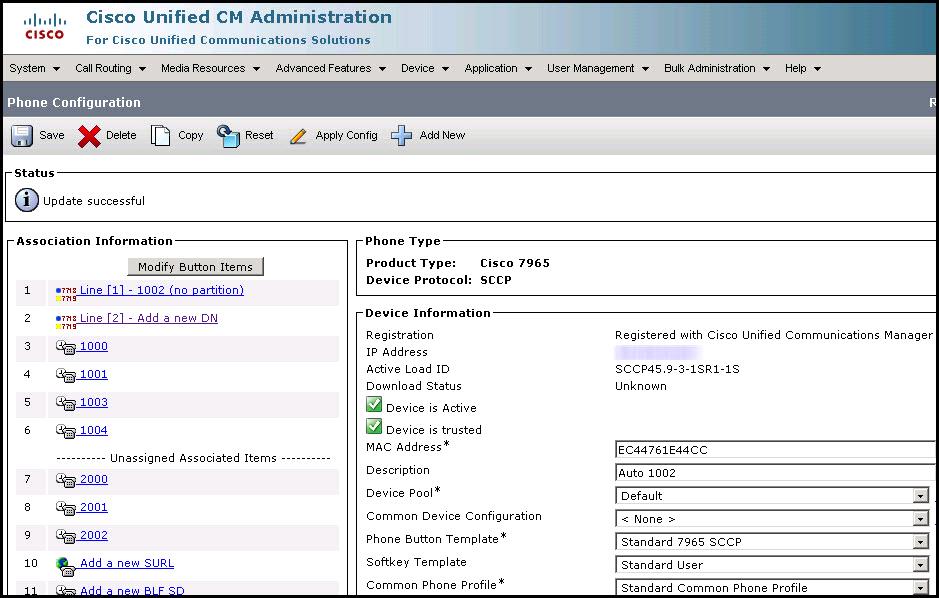Click the speed dial icon beside 2001
The width and height of the screenshot is (939, 598).
[x=65, y=508]
